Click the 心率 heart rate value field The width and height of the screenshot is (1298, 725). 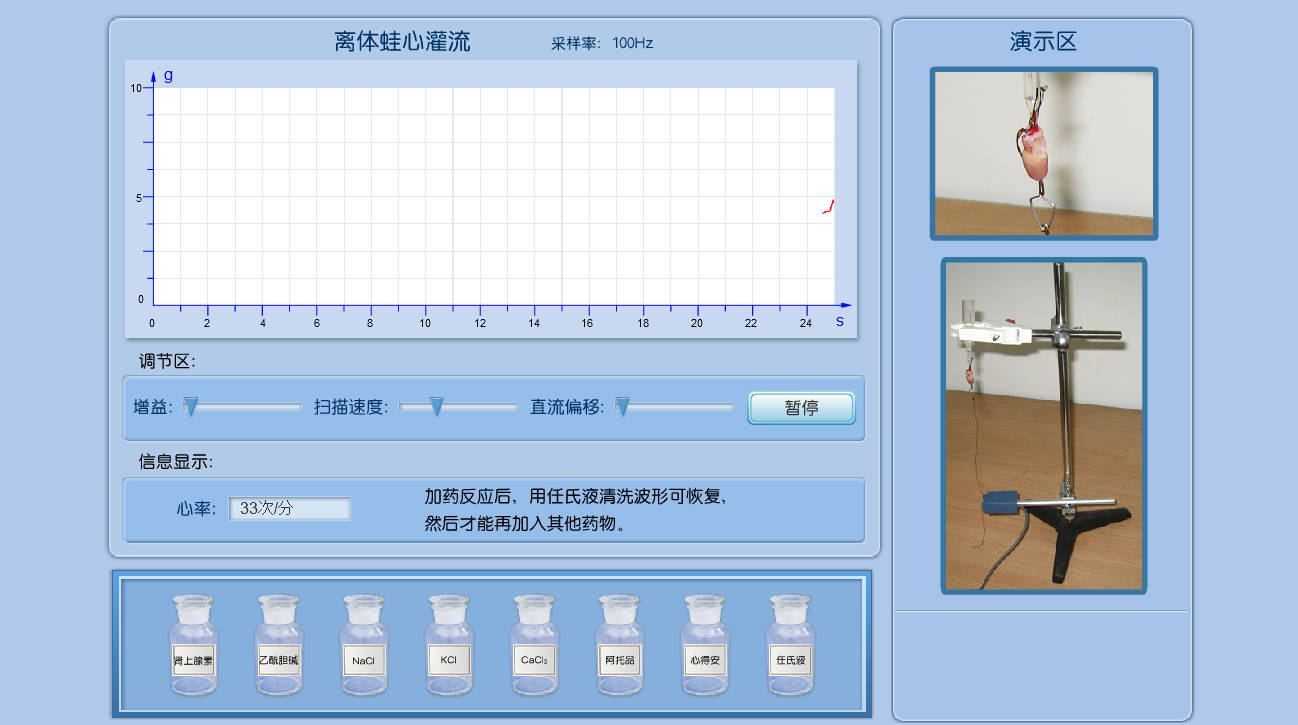pyautogui.click(x=289, y=508)
